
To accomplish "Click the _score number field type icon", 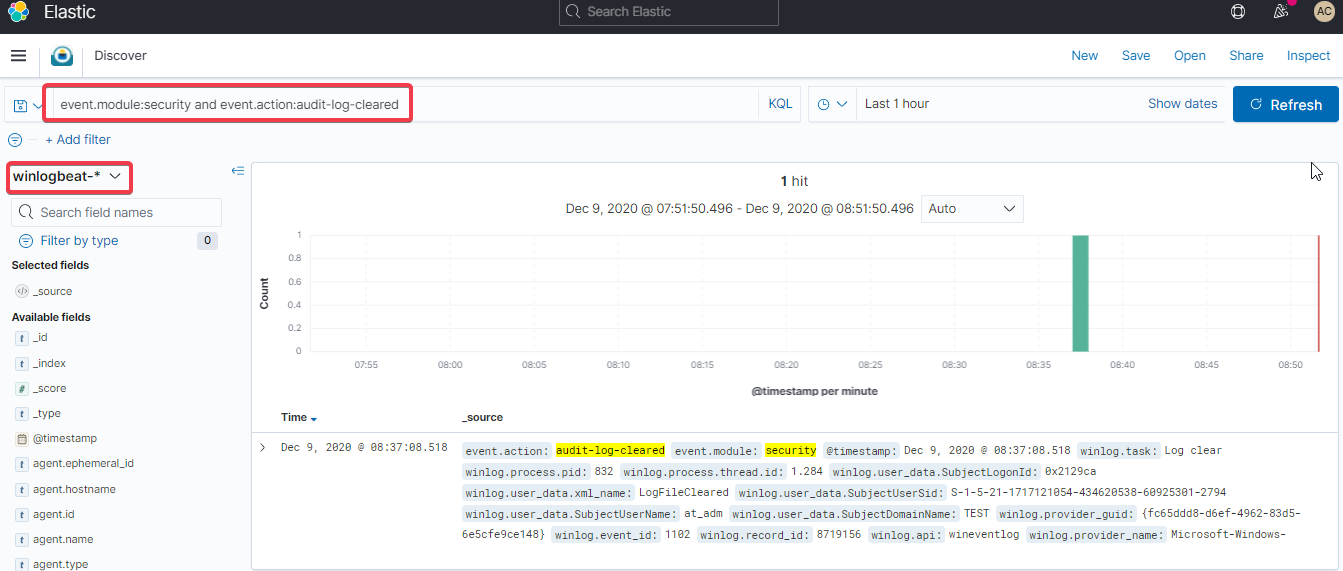I will pos(22,388).
